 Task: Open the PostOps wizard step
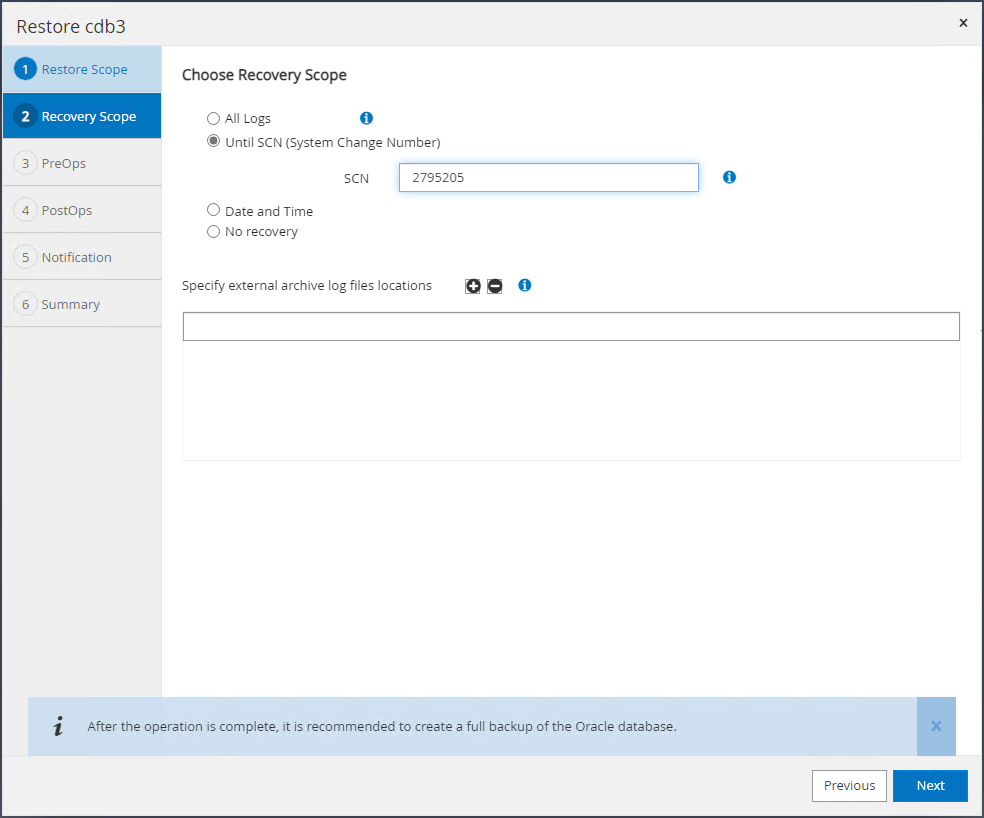[66, 210]
